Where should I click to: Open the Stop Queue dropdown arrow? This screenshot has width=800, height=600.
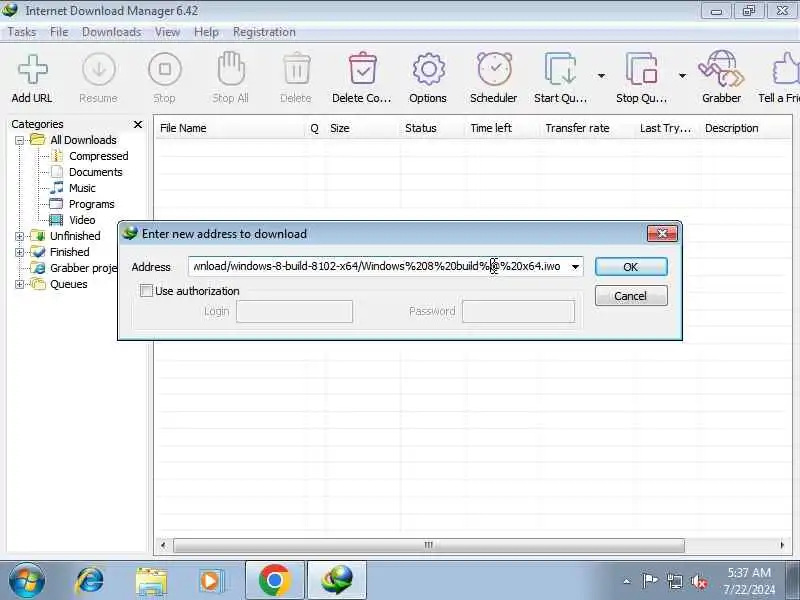pos(682,76)
